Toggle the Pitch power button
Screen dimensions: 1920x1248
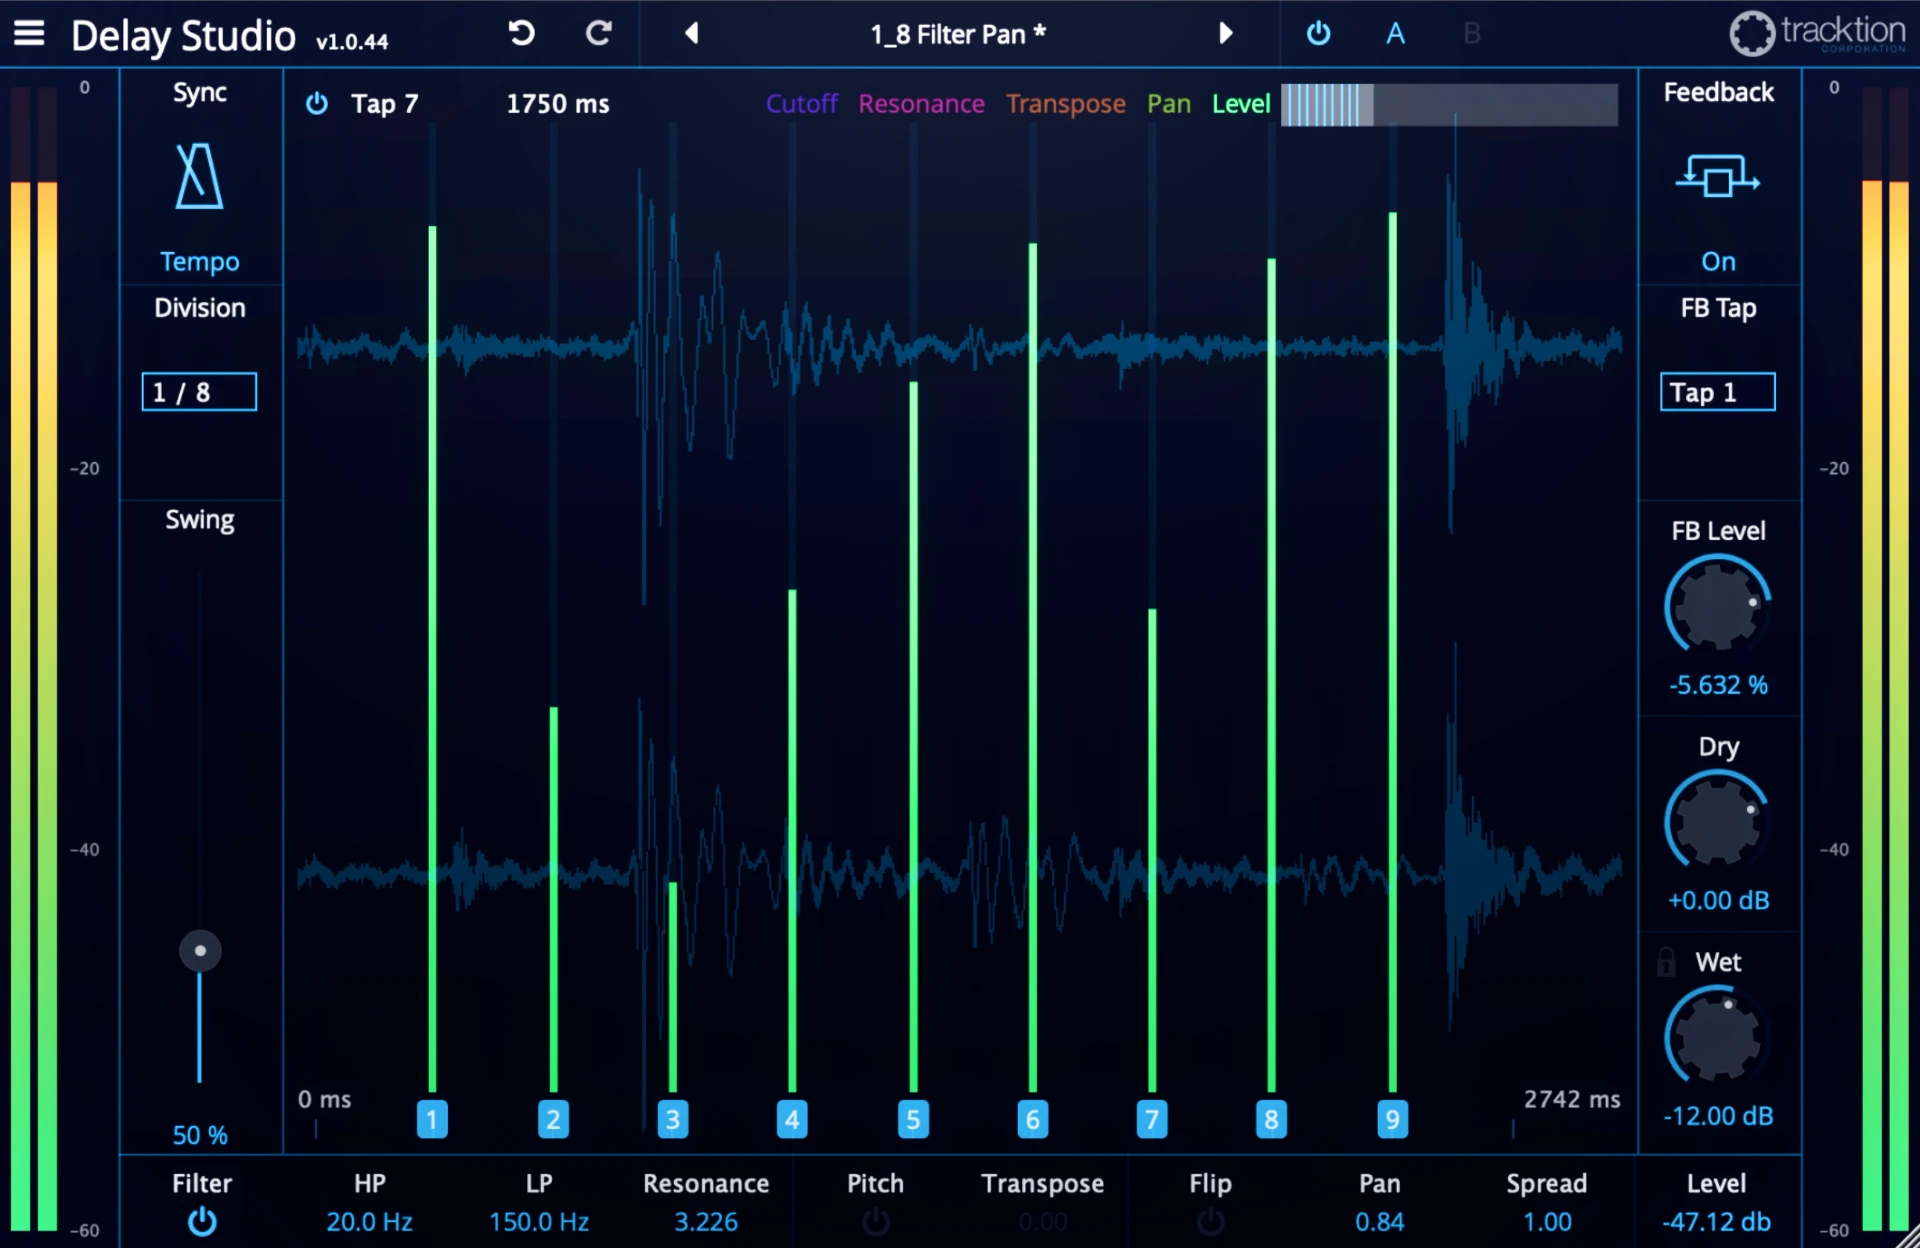[875, 1222]
